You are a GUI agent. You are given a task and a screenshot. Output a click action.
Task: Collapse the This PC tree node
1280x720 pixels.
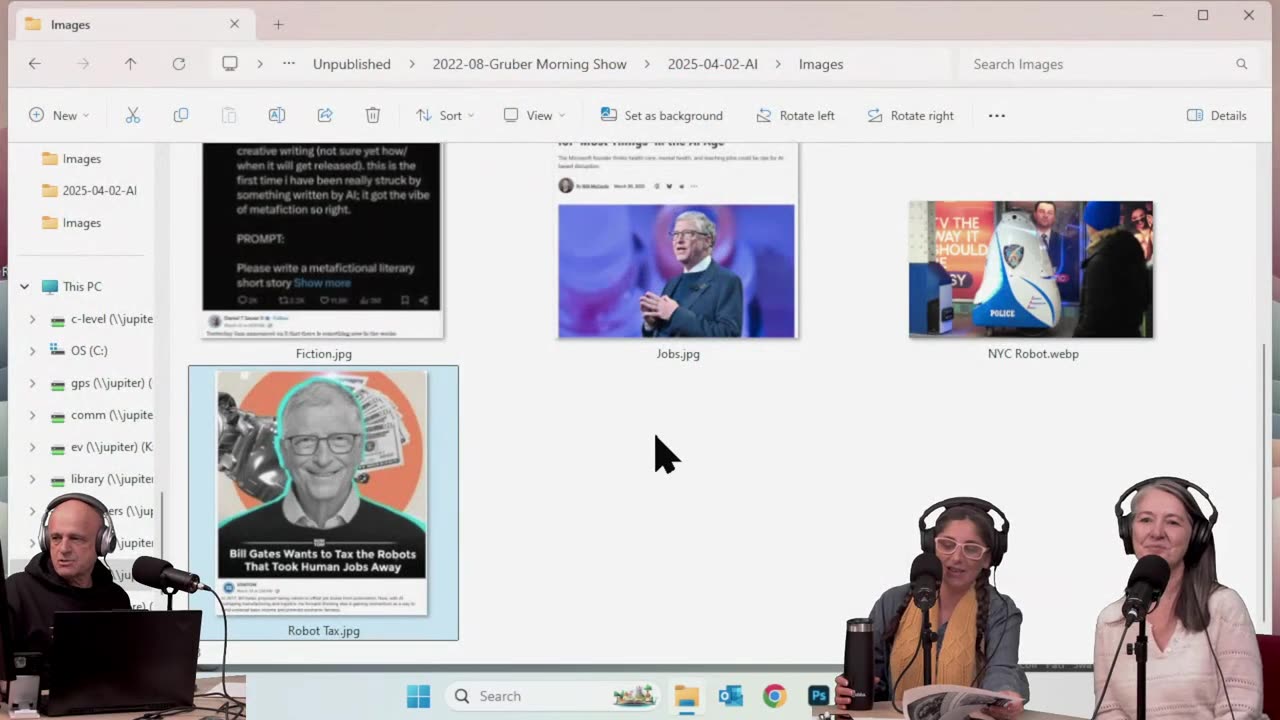coord(25,287)
